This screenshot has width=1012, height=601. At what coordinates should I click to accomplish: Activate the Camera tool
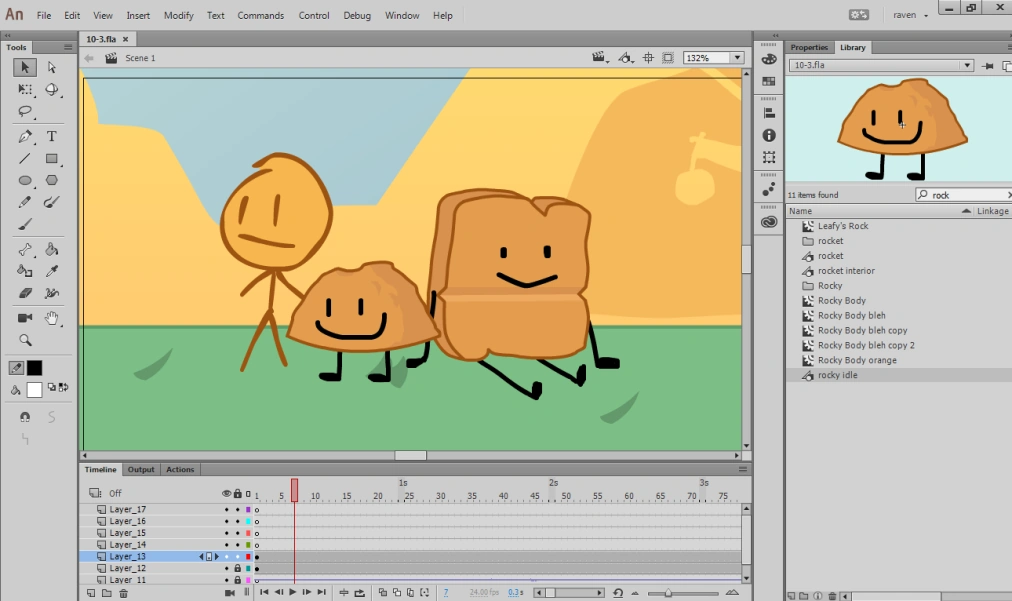pyautogui.click(x=24, y=318)
